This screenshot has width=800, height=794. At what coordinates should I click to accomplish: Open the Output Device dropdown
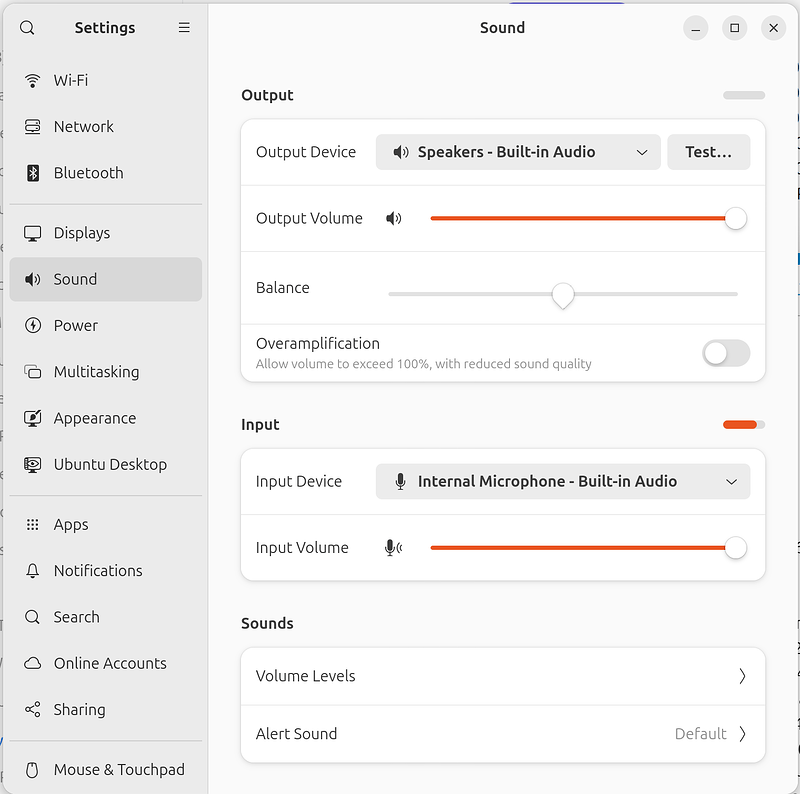tap(518, 152)
